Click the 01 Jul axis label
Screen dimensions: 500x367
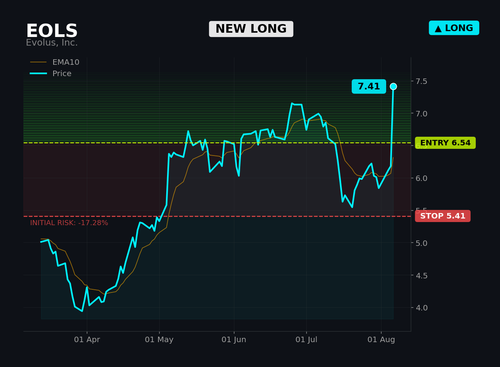pyautogui.click(x=306, y=340)
